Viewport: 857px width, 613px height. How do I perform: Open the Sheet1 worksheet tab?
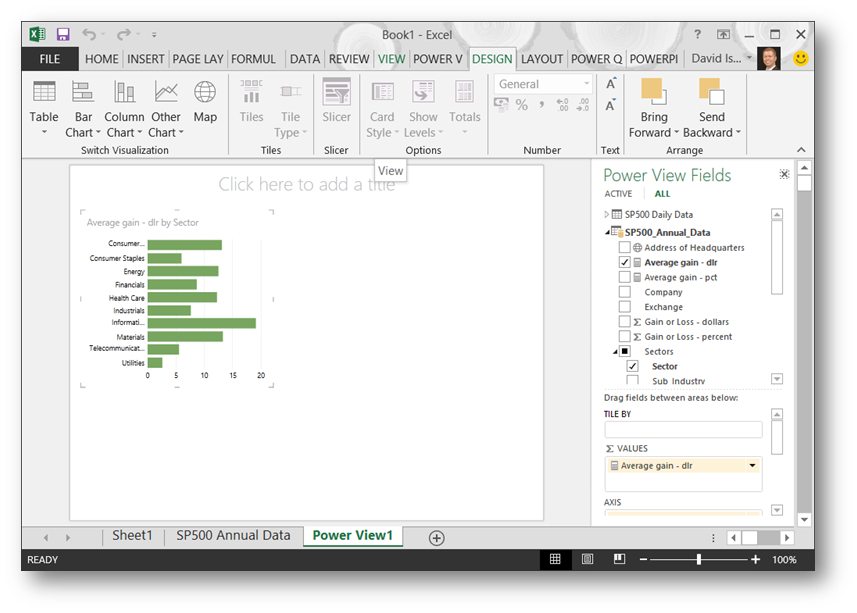click(x=132, y=535)
